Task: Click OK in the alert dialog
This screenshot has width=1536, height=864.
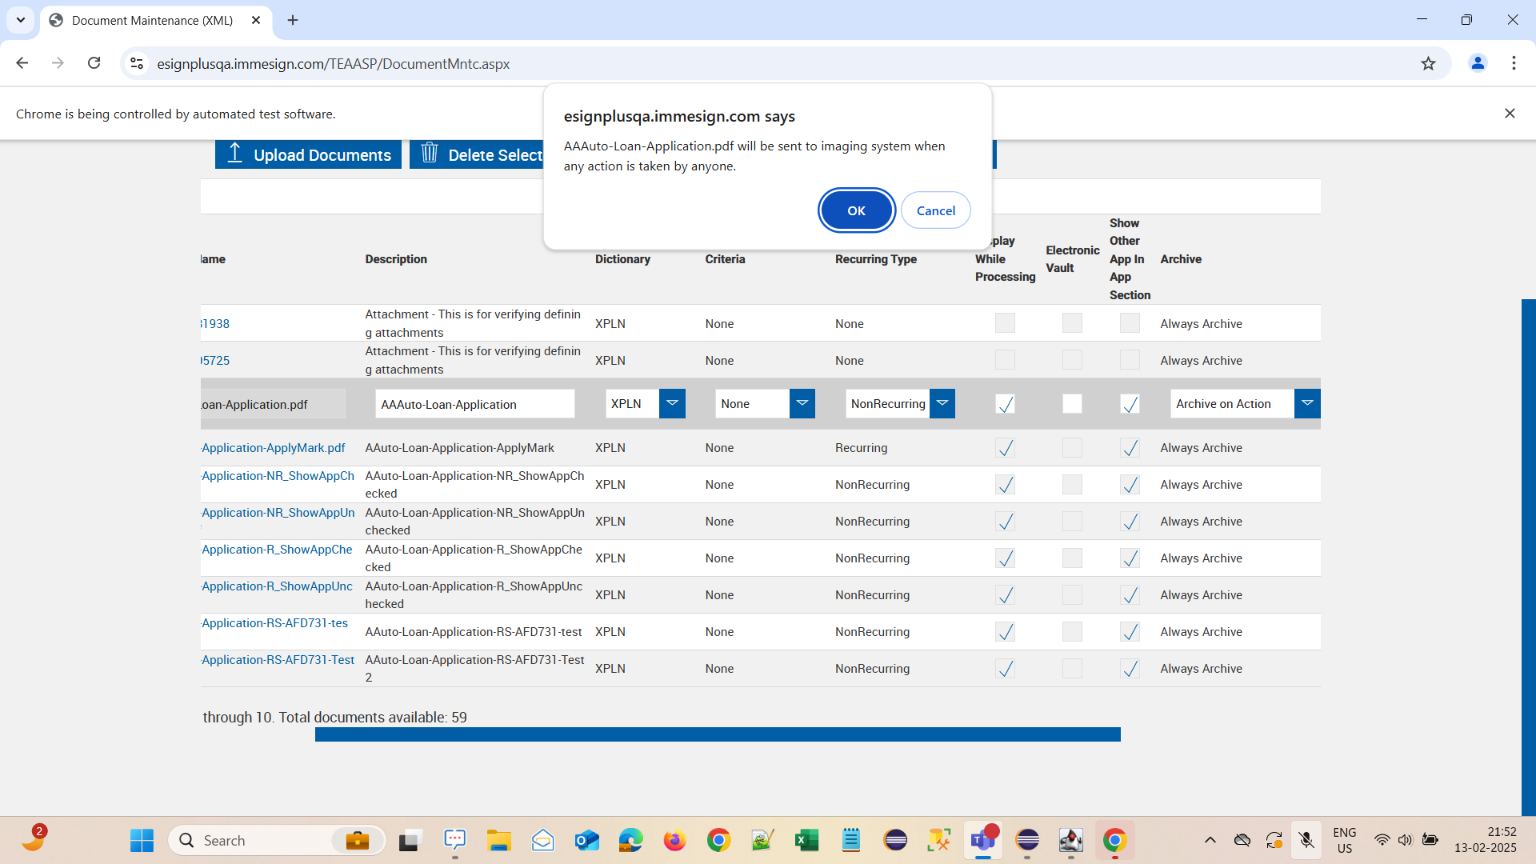Action: click(x=856, y=210)
